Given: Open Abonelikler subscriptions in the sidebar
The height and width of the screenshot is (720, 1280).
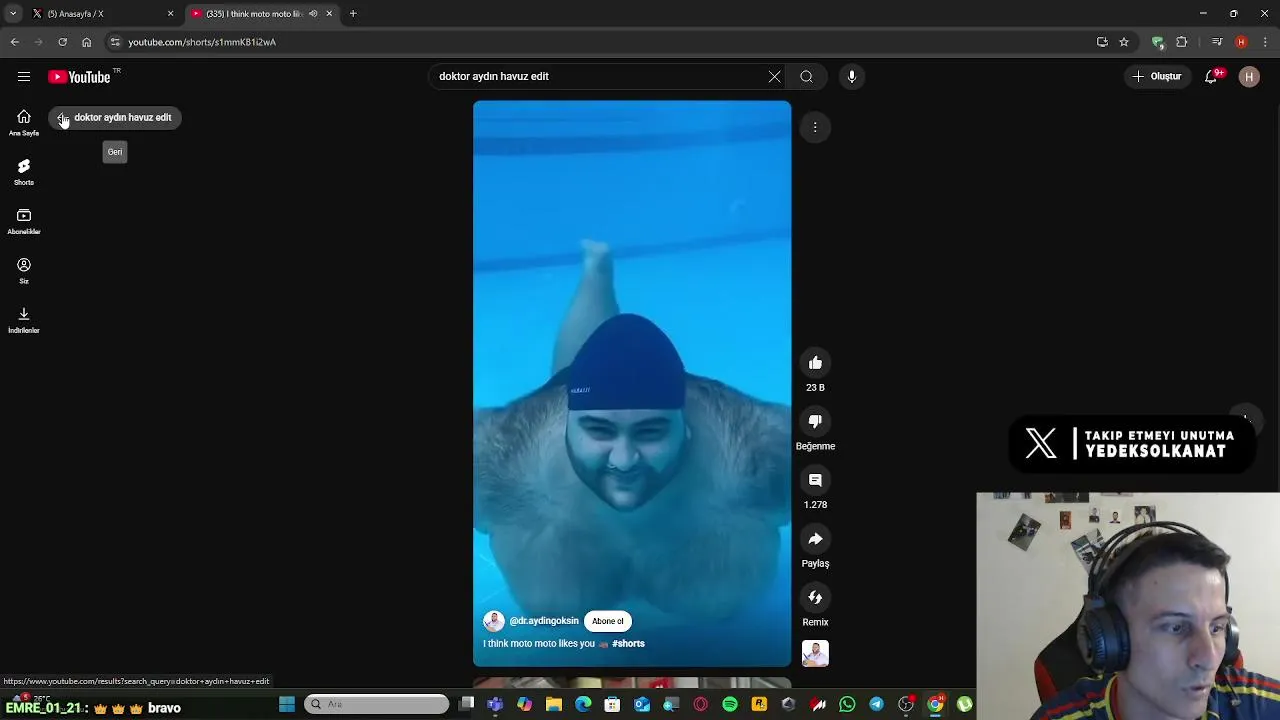Looking at the screenshot, I should tap(24, 222).
